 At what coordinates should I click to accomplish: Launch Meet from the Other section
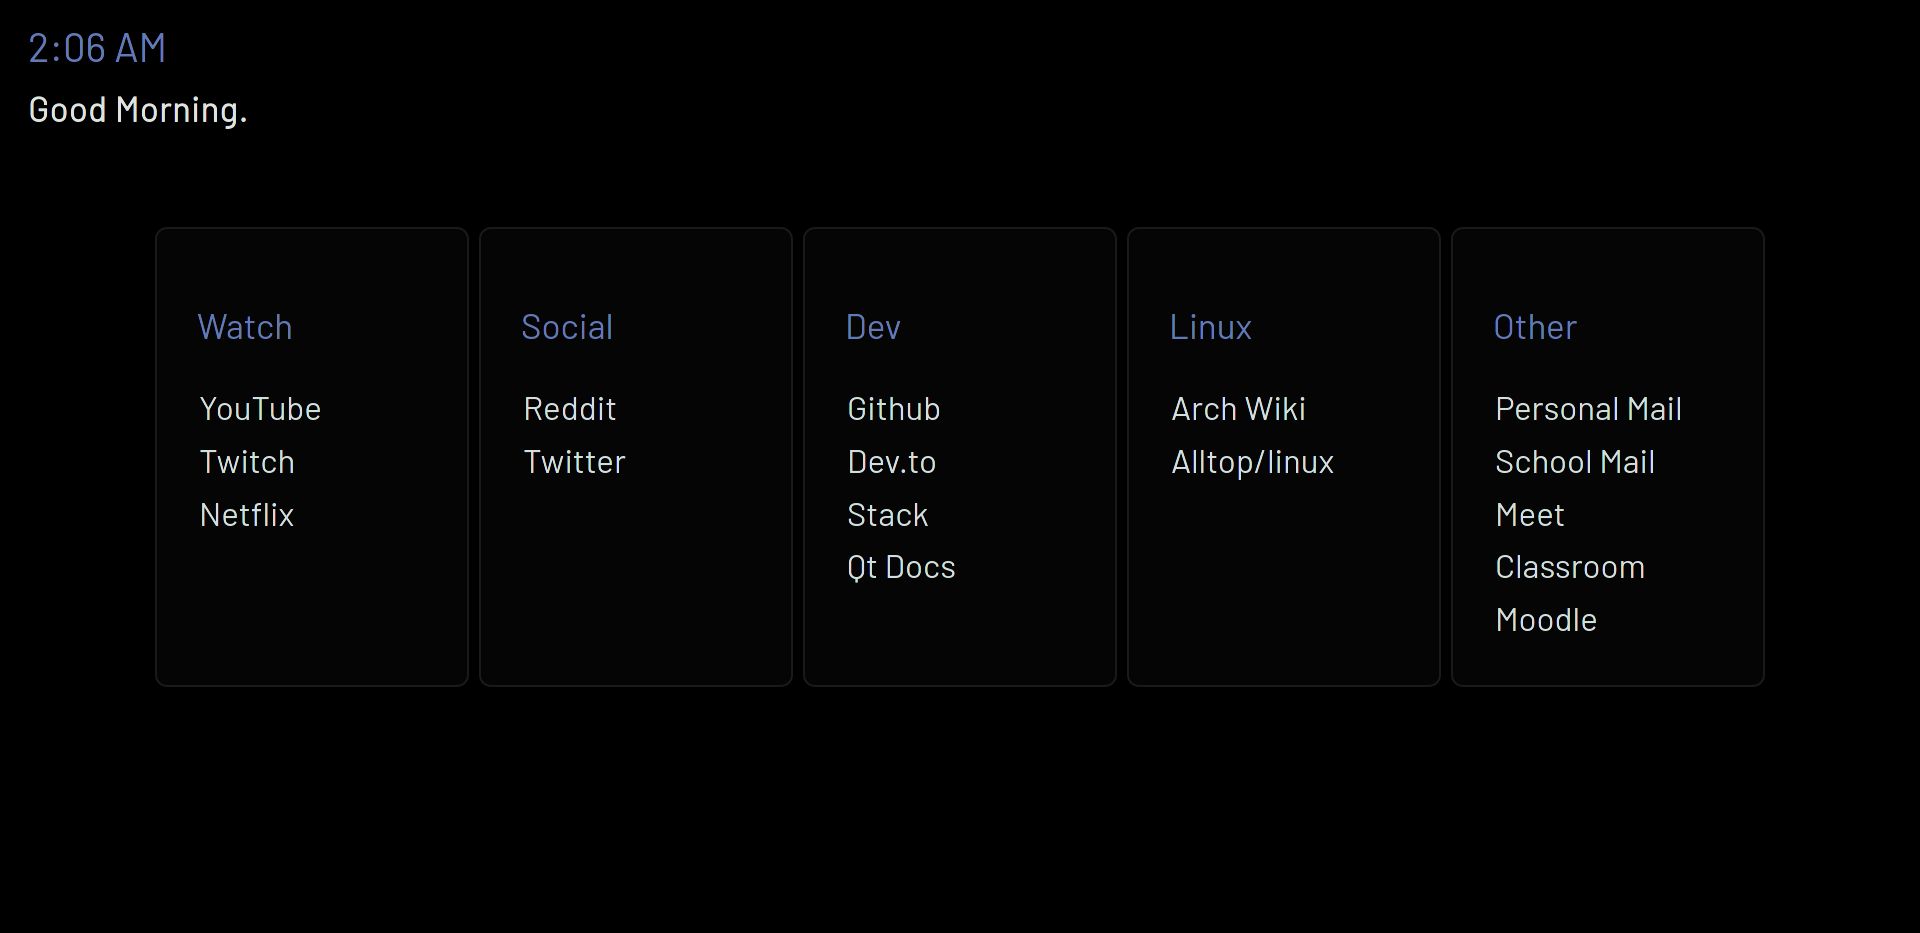click(x=1529, y=515)
